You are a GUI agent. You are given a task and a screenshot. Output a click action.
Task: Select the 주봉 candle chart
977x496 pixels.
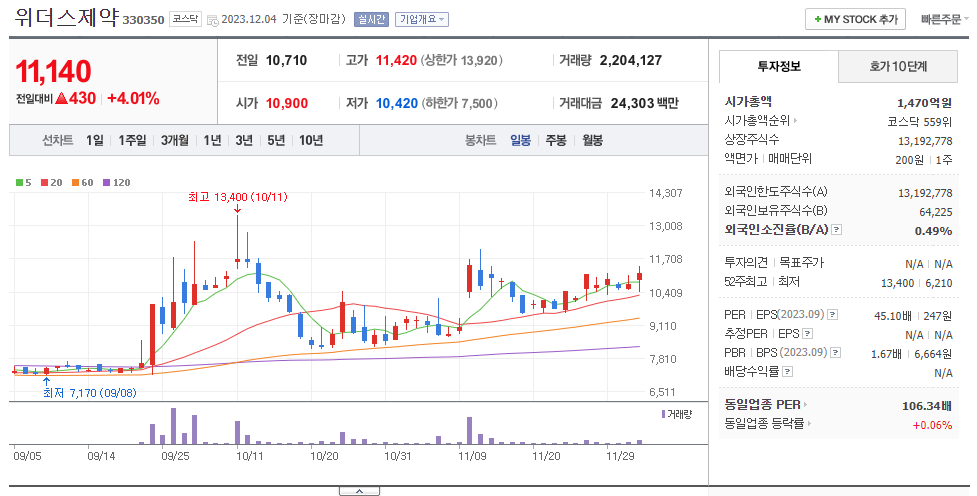pos(556,140)
